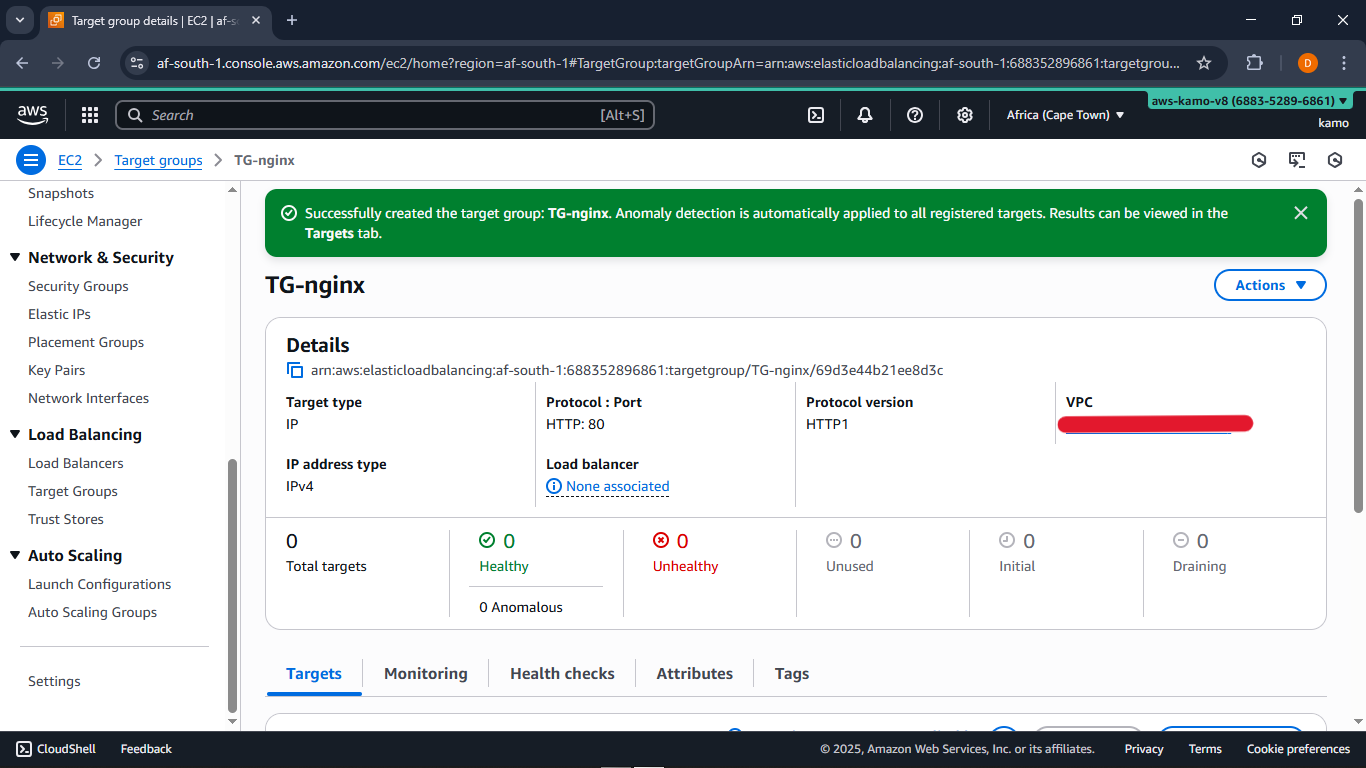Click the AWS console search field
The height and width of the screenshot is (768, 1366).
(x=385, y=115)
